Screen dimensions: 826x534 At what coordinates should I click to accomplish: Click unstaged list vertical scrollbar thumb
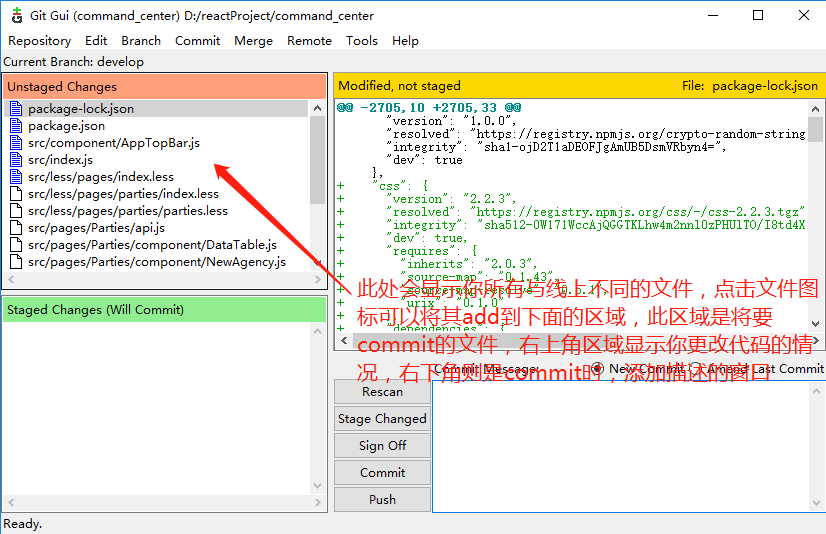click(317, 160)
